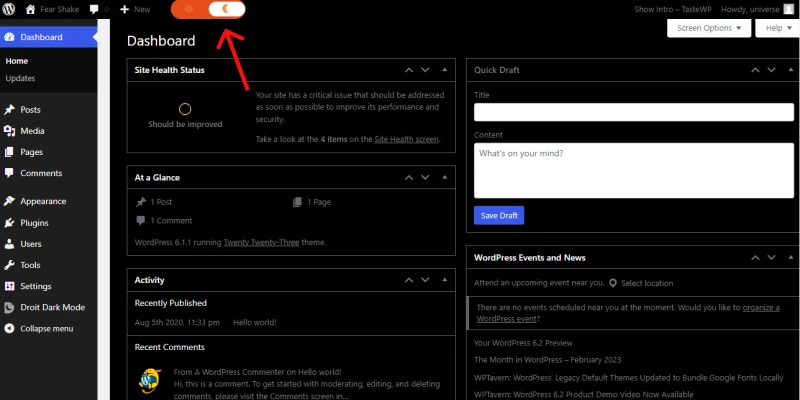This screenshot has width=800, height=400.
Task: Click the Collapse menu arrow icon
Action: coord(9,329)
